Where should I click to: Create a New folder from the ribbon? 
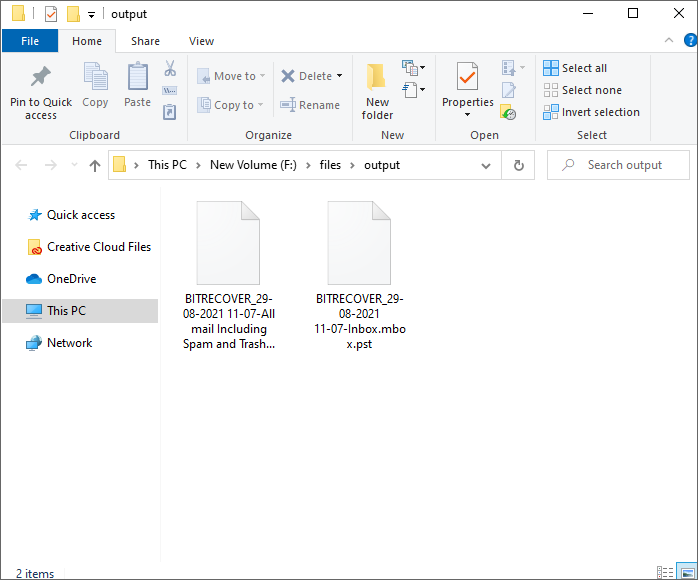coord(377,90)
